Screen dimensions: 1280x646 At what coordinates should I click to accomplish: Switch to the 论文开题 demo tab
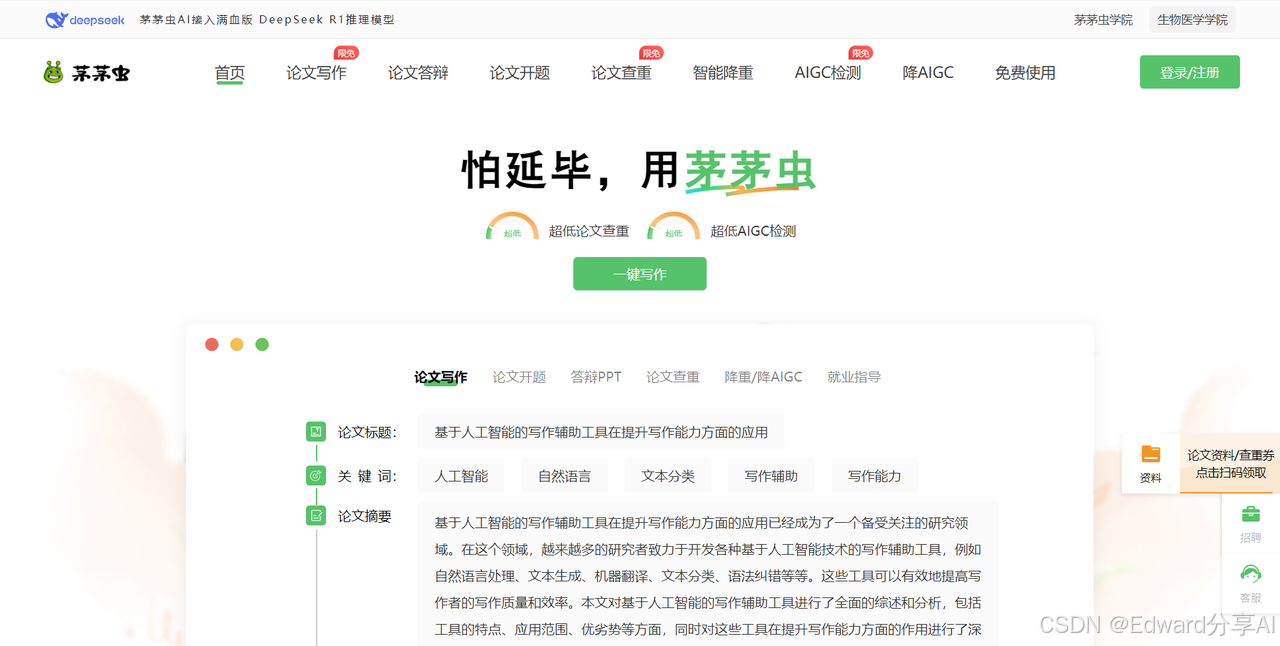point(519,377)
